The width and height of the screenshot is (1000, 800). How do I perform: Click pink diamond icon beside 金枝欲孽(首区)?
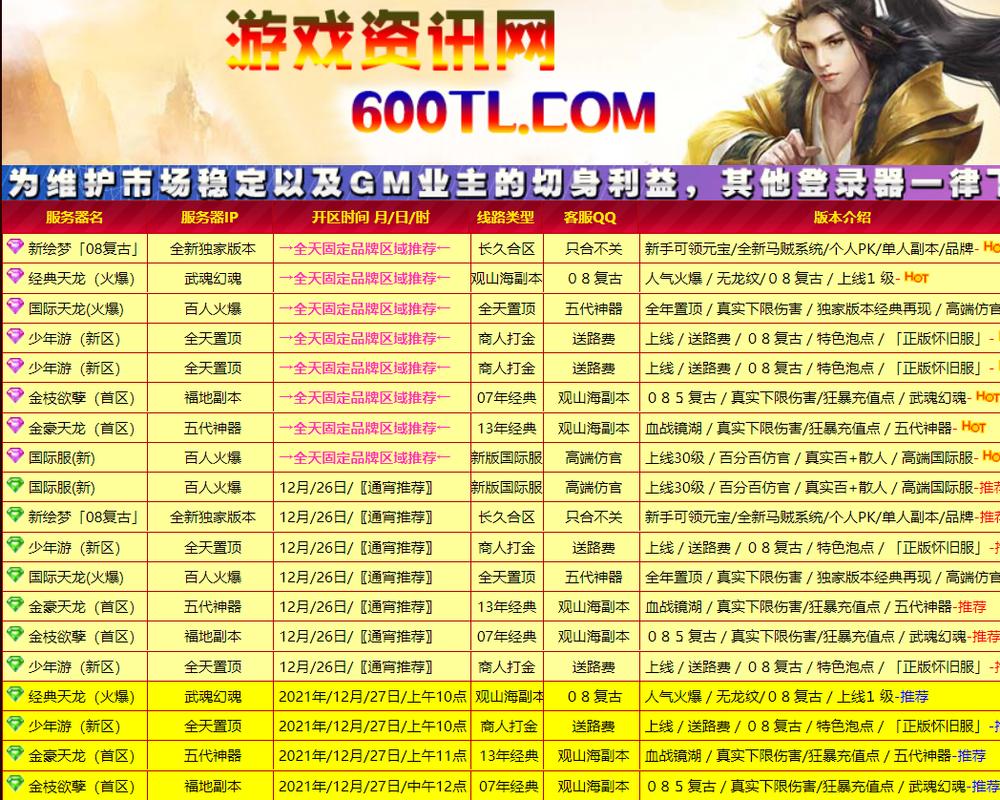tap(15, 396)
